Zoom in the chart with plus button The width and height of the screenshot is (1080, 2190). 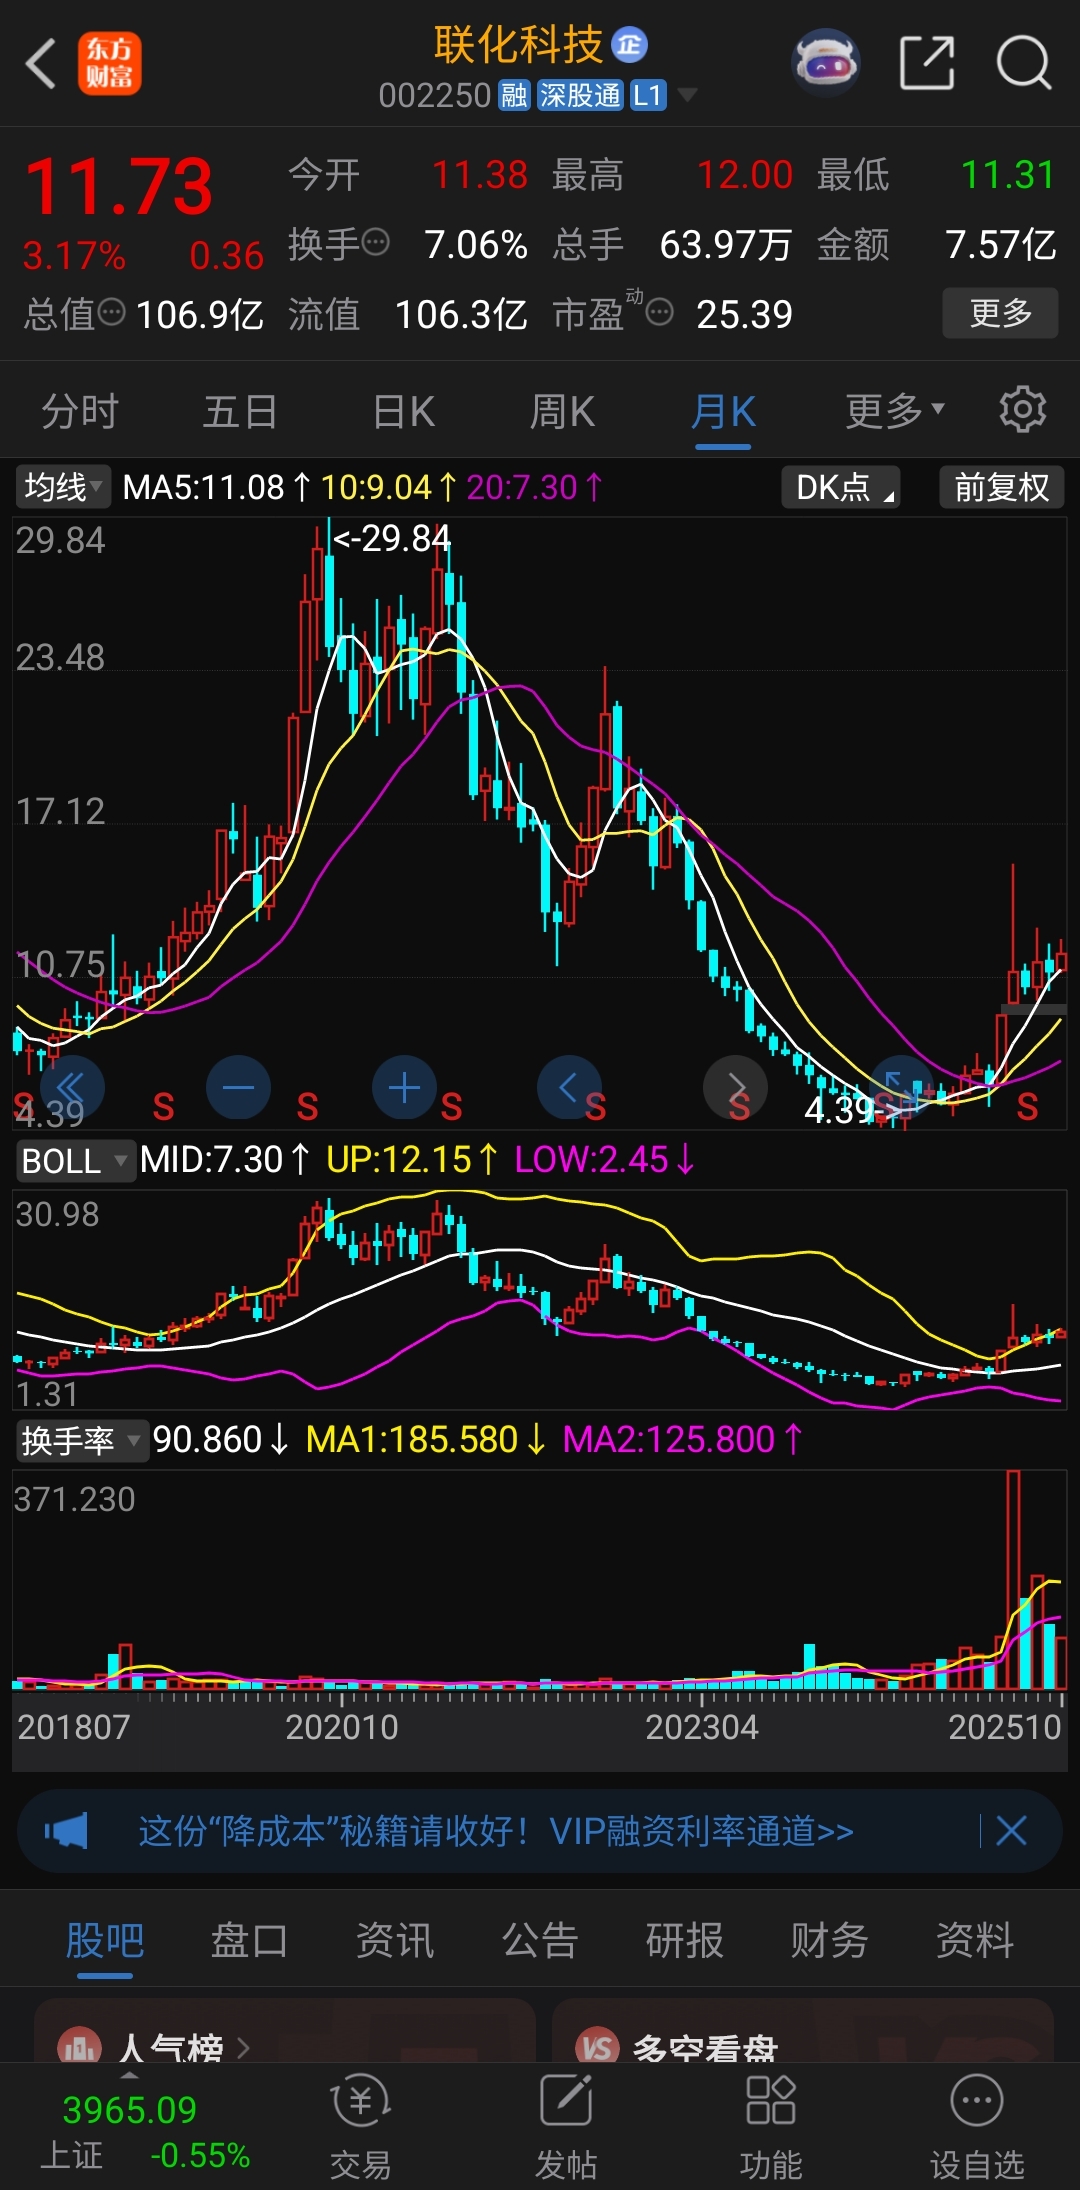coord(404,1087)
